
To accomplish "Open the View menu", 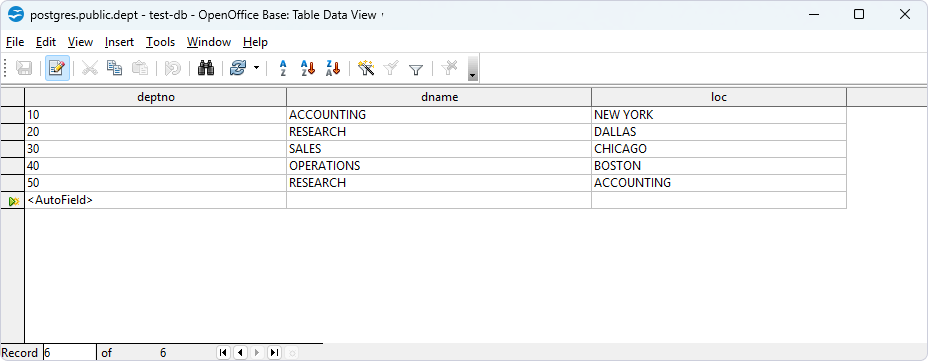I will pos(80,42).
